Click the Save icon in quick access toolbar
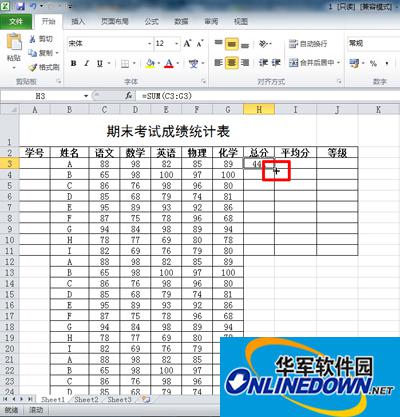400x417 pixels. 20,6
